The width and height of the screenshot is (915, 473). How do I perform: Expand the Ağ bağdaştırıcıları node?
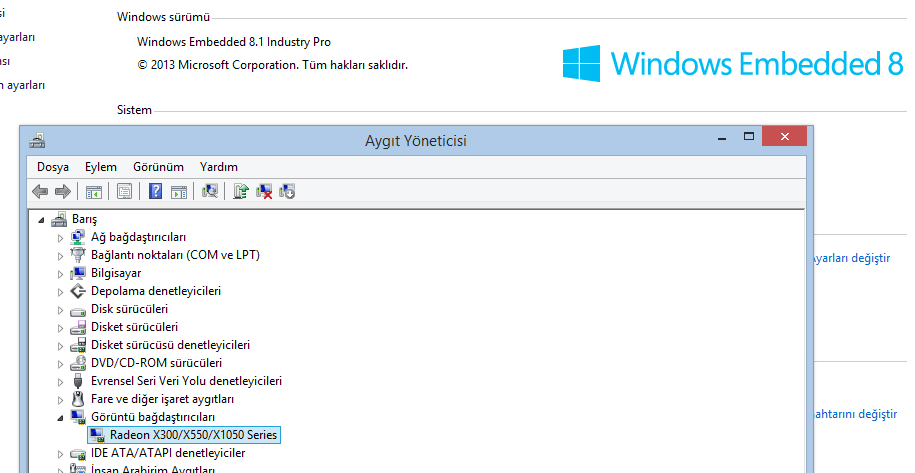pyautogui.click(x=60, y=237)
